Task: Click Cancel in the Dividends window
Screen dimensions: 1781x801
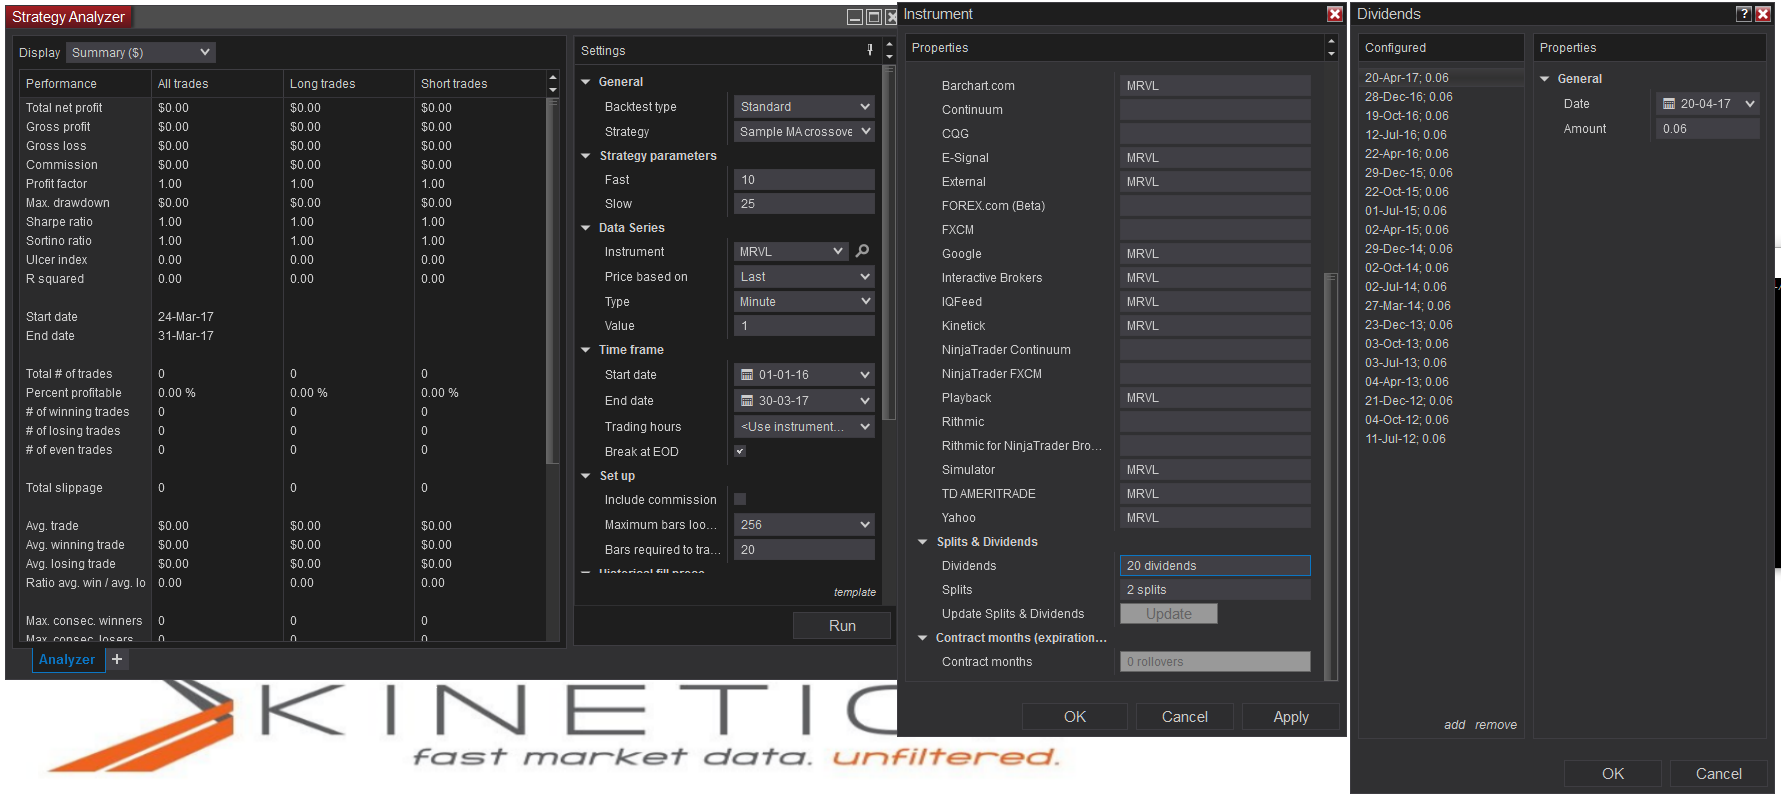Action: tap(1719, 774)
